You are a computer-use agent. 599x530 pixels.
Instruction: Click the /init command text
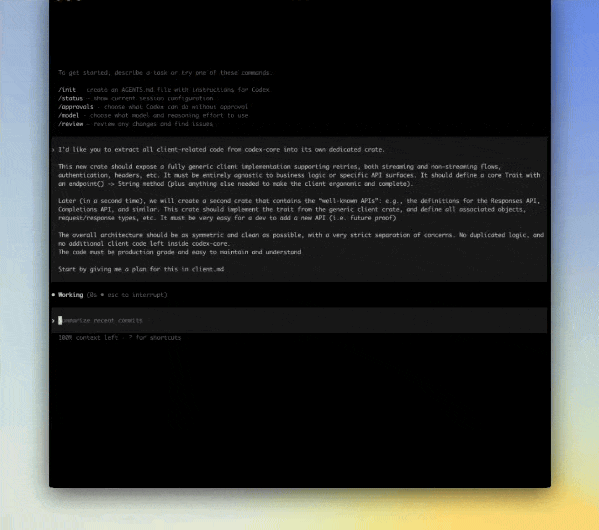coord(67,90)
